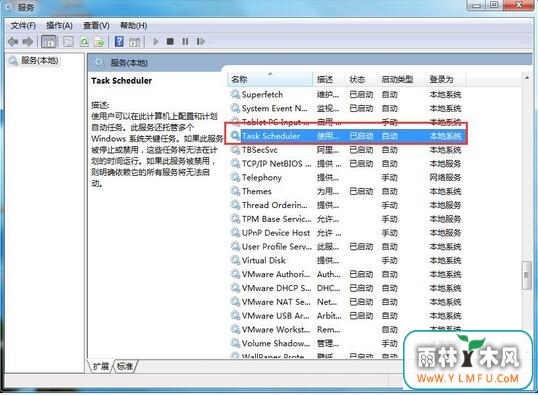Sort by the 启动类型 column header

401,79
